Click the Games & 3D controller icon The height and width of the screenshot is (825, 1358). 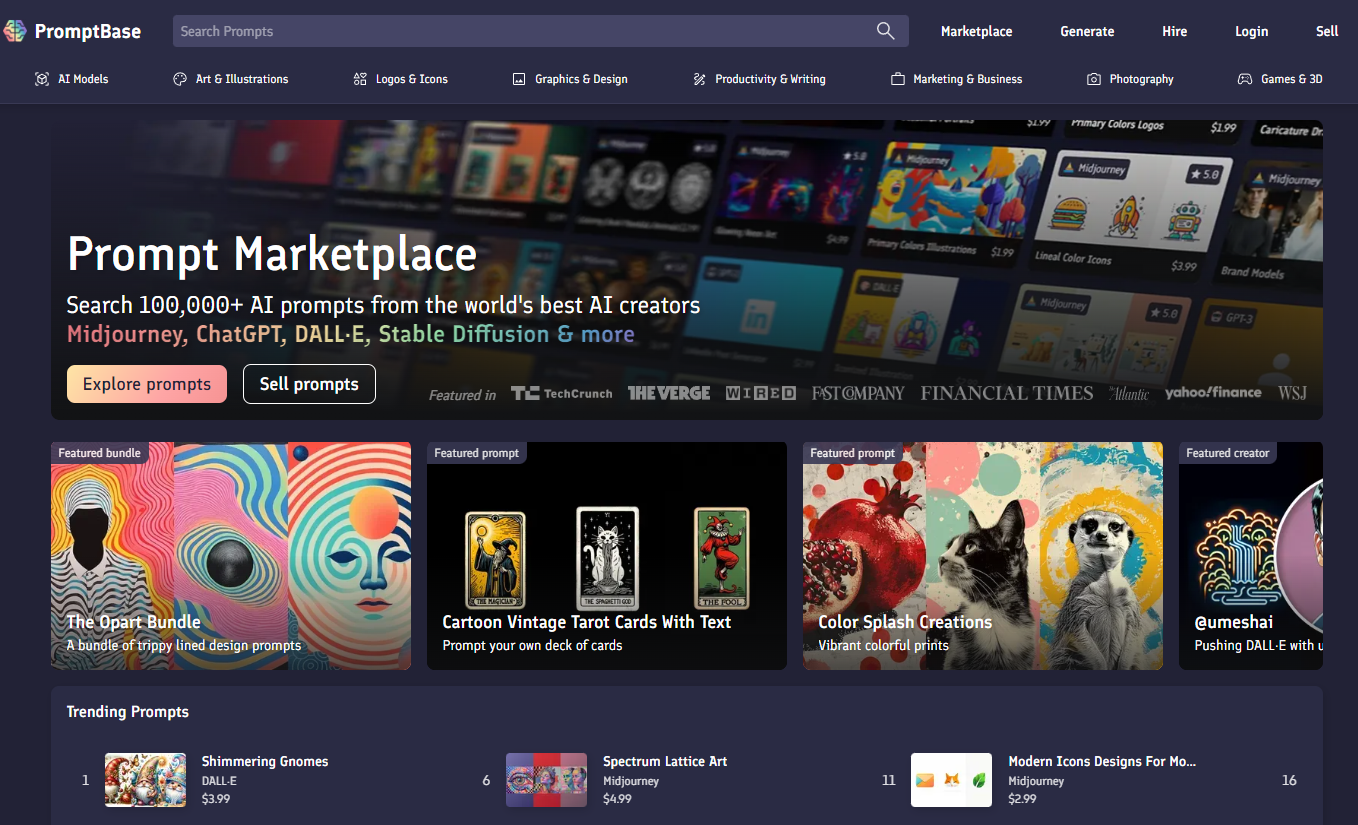click(1245, 79)
